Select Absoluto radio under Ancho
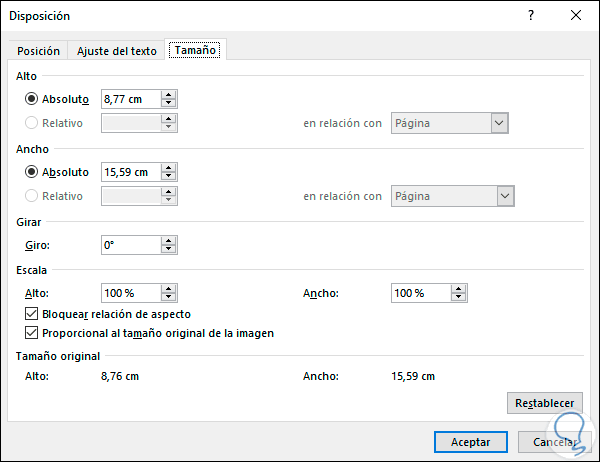Image resolution: width=600 pixels, height=462 pixels. coord(32,172)
